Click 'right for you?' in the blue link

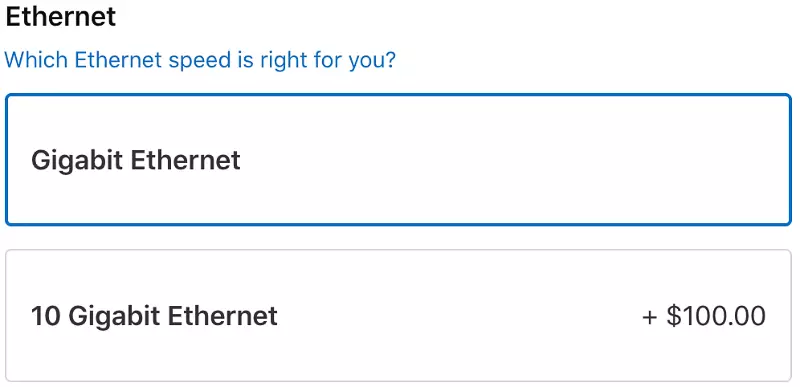click(328, 61)
